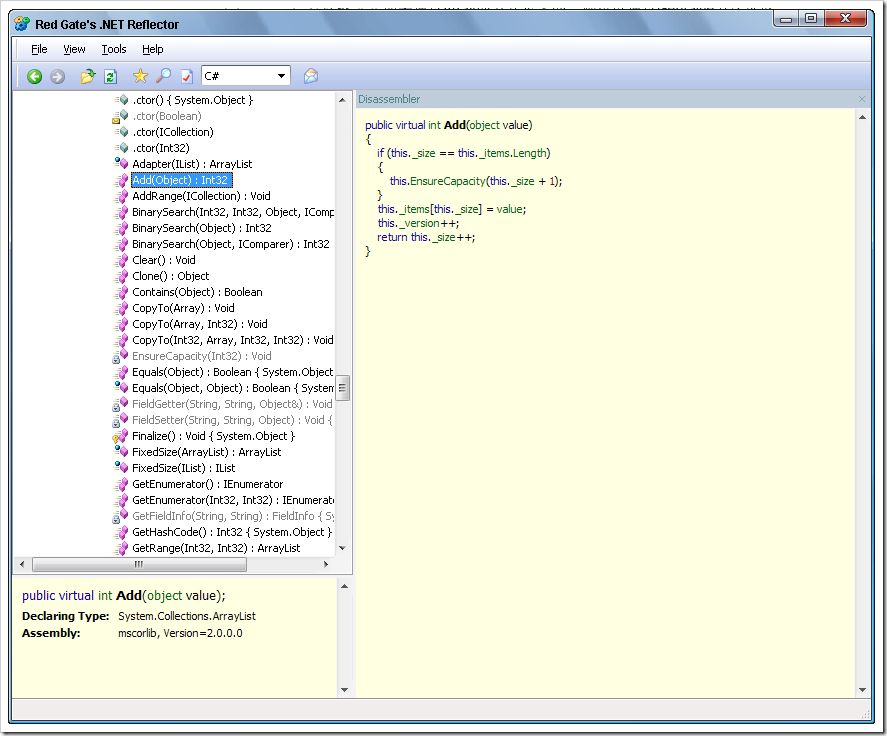Click the icon beside GetFieldInfo(String, String)
Image resolution: width=887 pixels, height=736 pixels.
click(x=120, y=517)
